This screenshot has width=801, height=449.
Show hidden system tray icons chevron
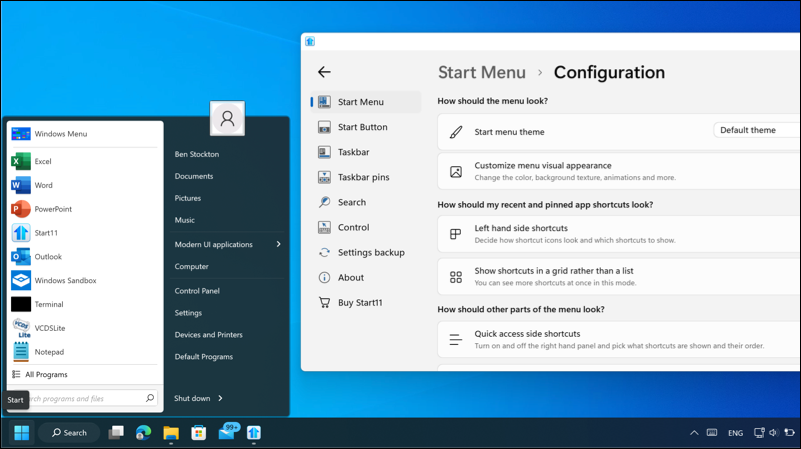(694, 433)
